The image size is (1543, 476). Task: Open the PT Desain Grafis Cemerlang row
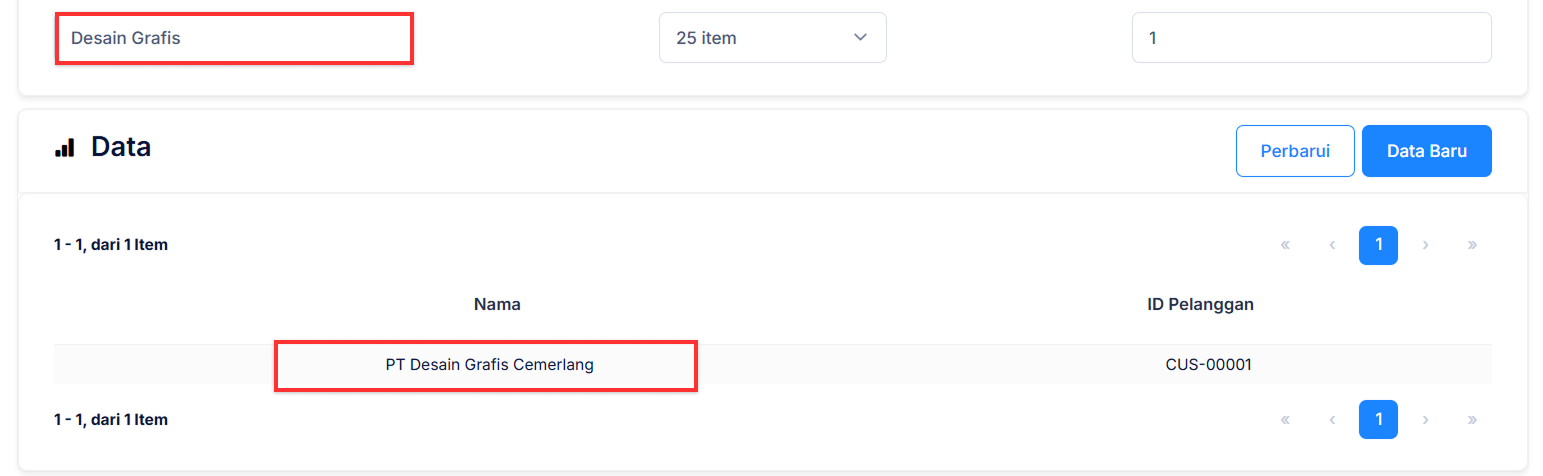(489, 365)
